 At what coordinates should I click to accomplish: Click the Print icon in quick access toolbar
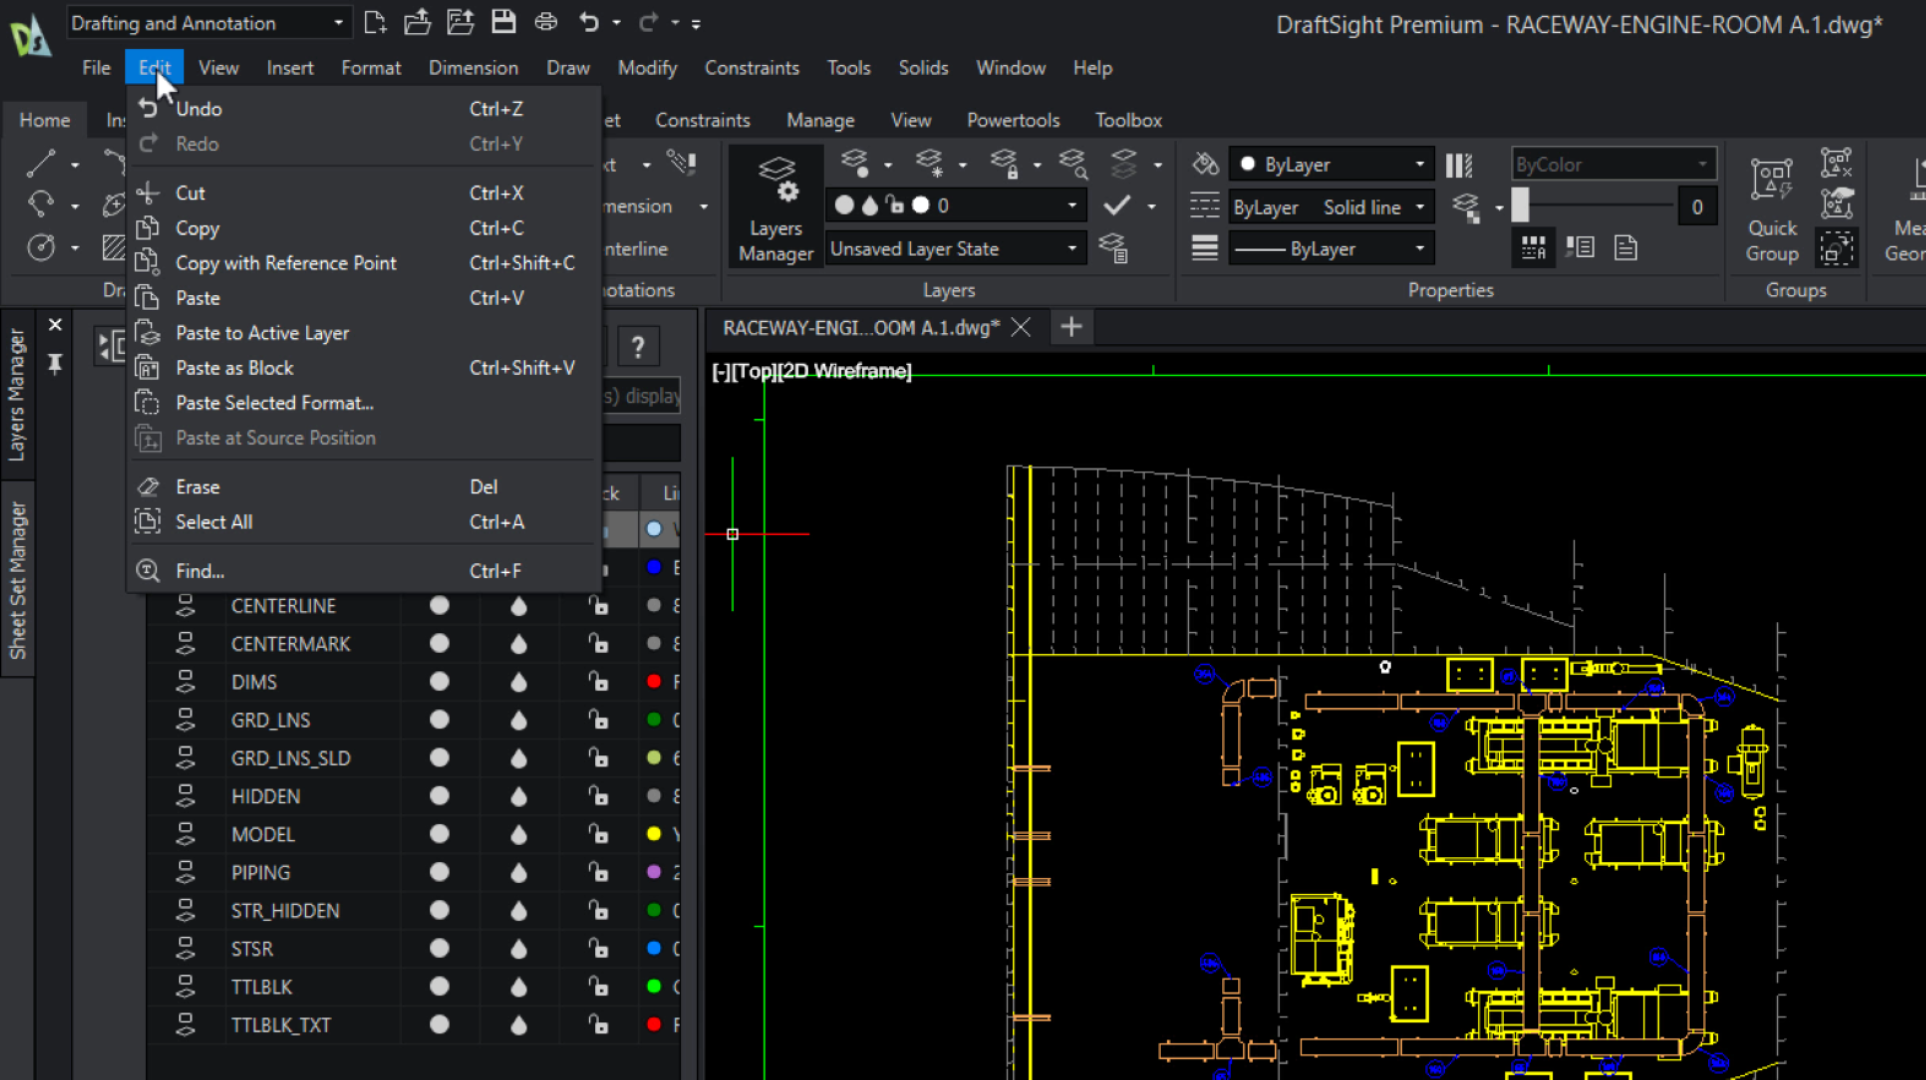pyautogui.click(x=546, y=22)
